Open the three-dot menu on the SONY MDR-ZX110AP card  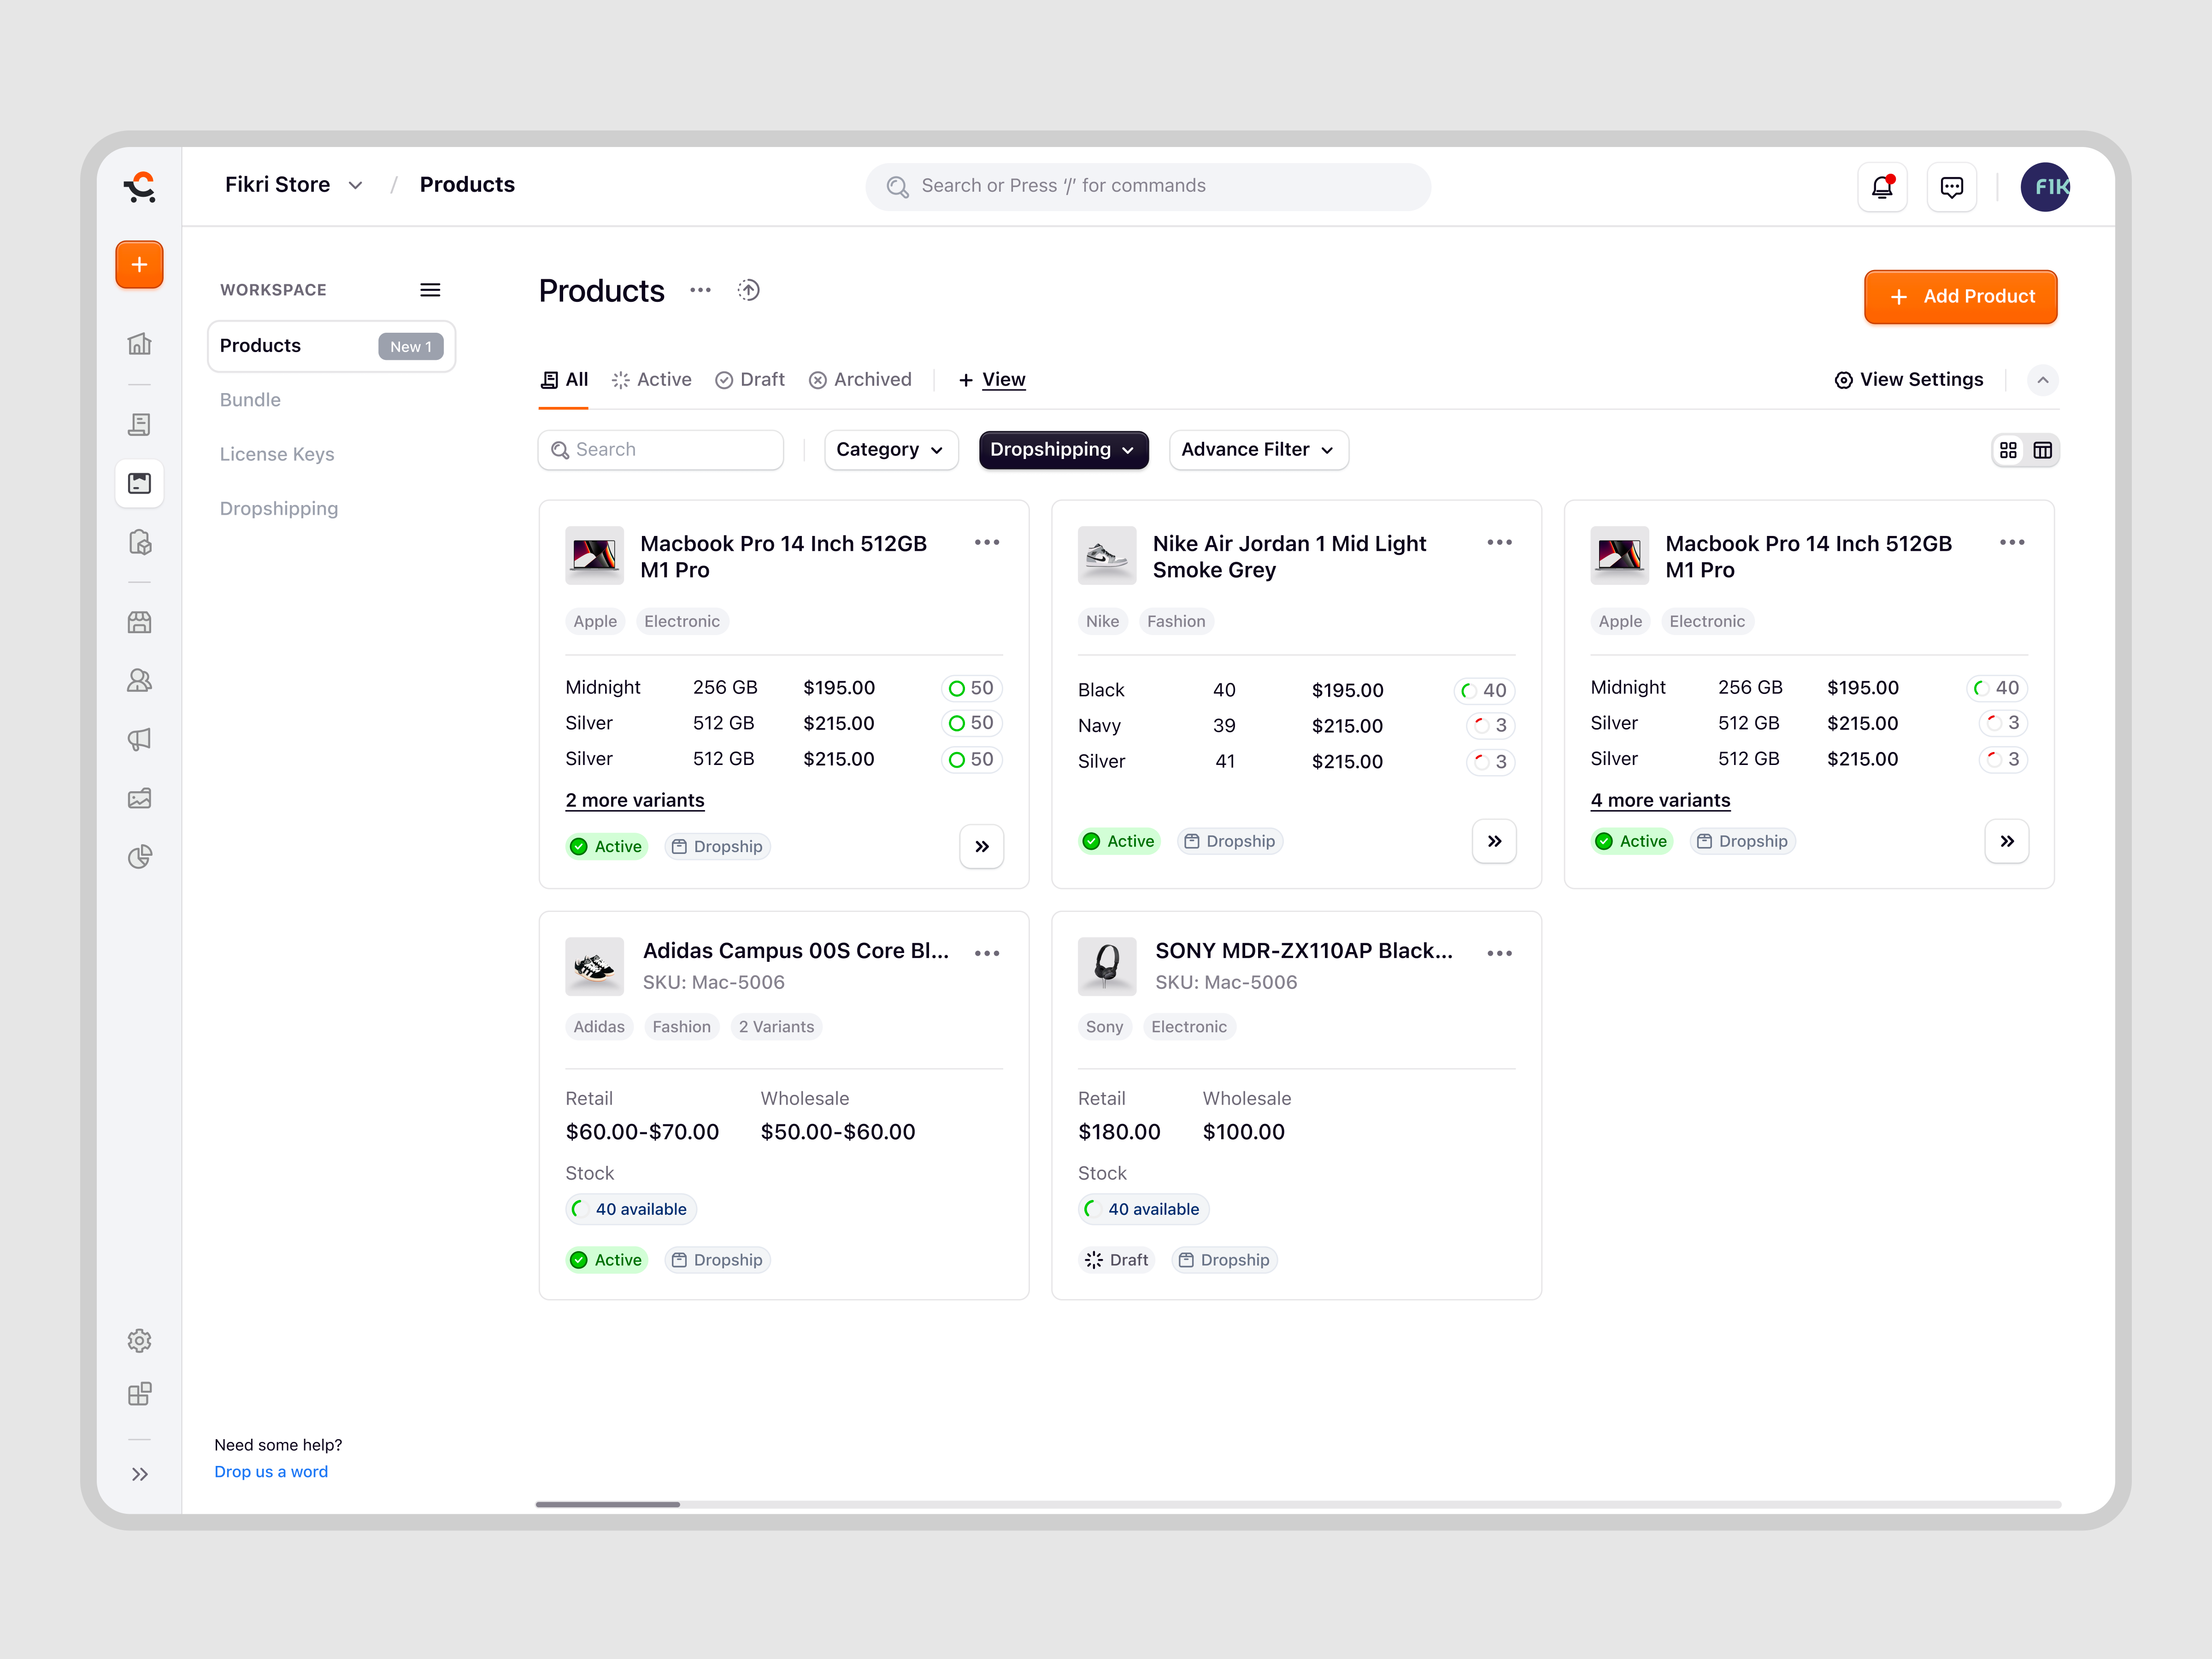coord(1499,953)
